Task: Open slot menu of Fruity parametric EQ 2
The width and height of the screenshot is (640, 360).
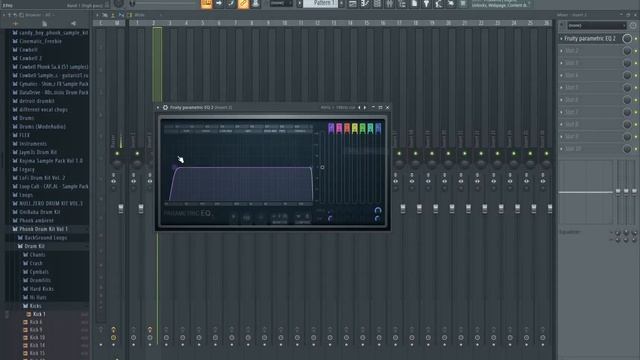Action: [x=562, y=38]
